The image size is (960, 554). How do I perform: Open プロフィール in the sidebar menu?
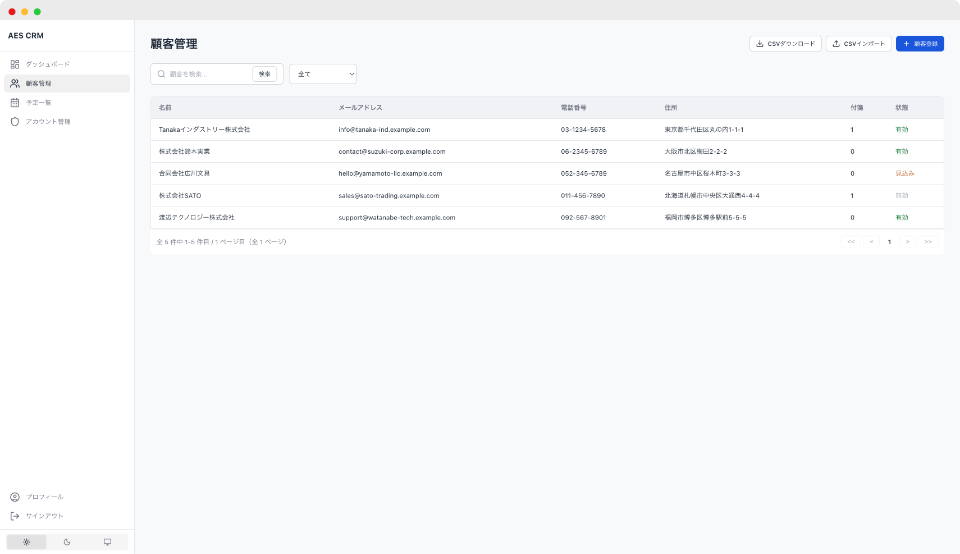[45, 497]
